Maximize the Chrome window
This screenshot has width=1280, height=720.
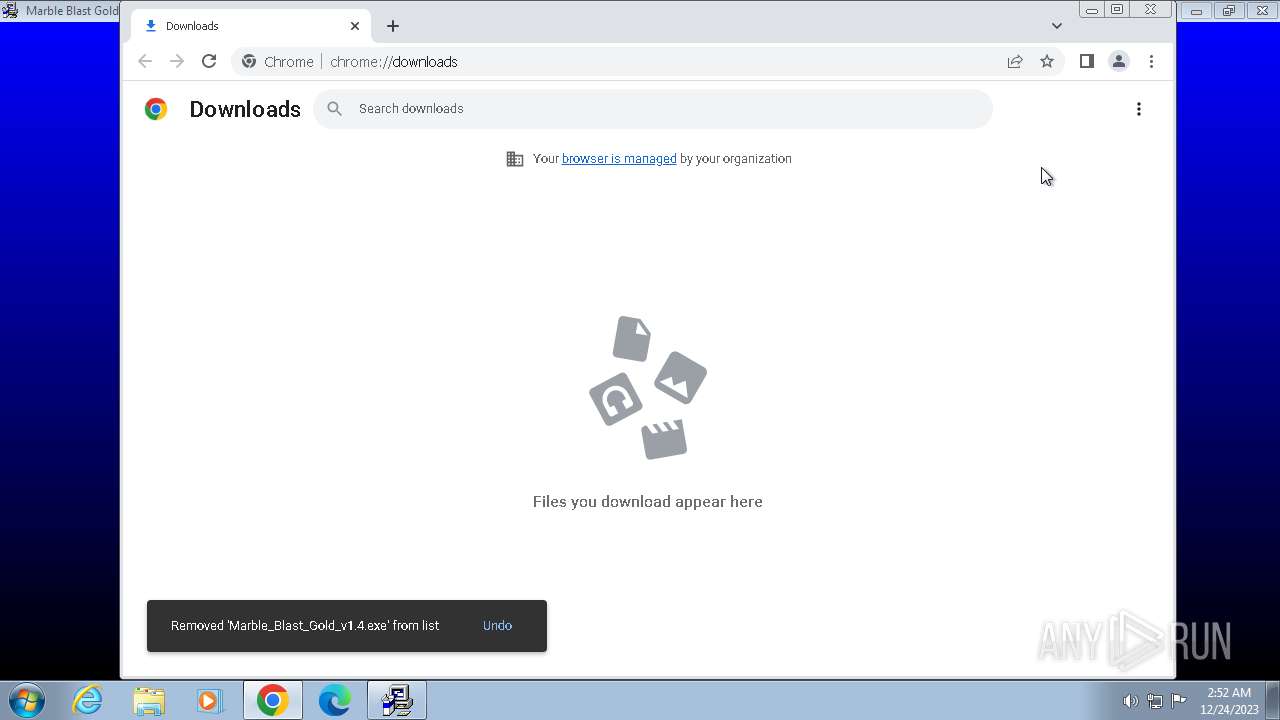click(x=1117, y=10)
